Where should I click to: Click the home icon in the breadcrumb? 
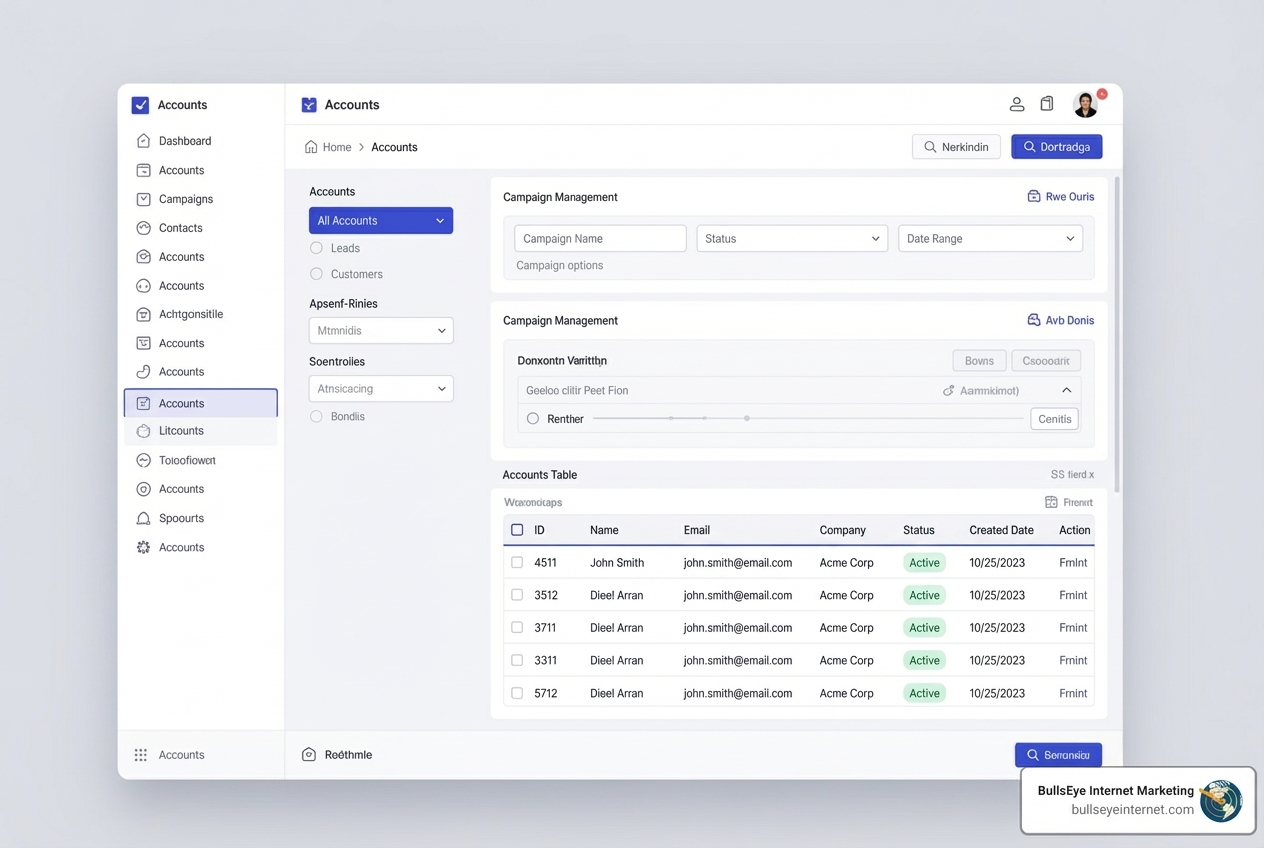310,146
